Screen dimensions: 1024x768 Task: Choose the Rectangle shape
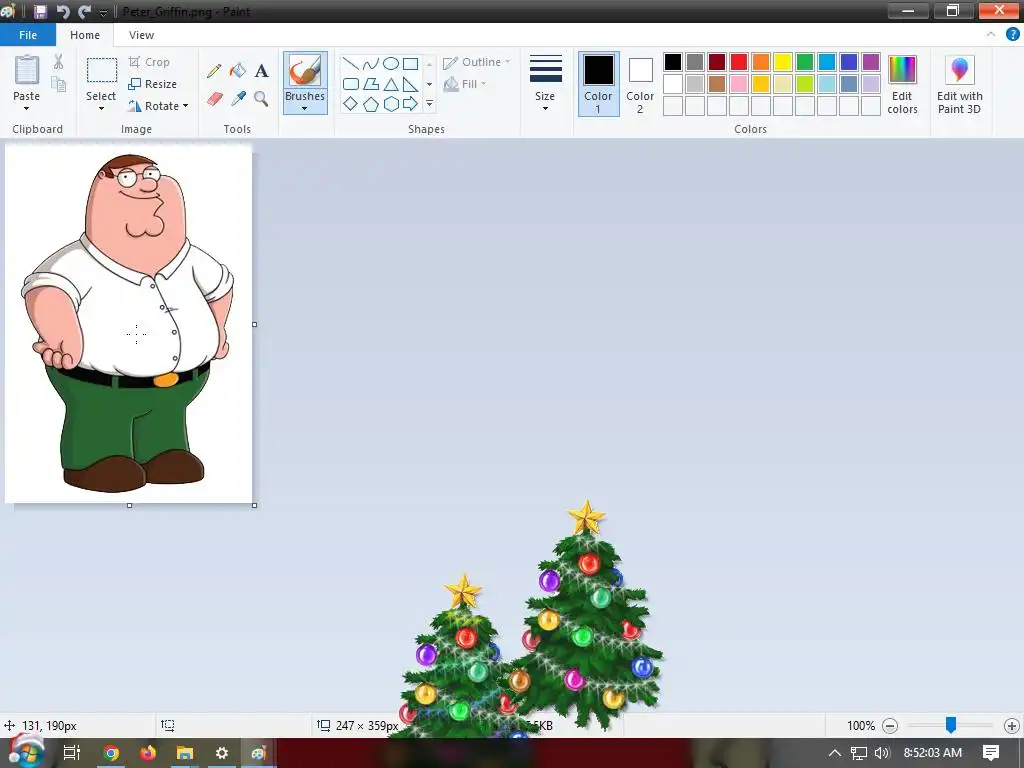[410, 64]
